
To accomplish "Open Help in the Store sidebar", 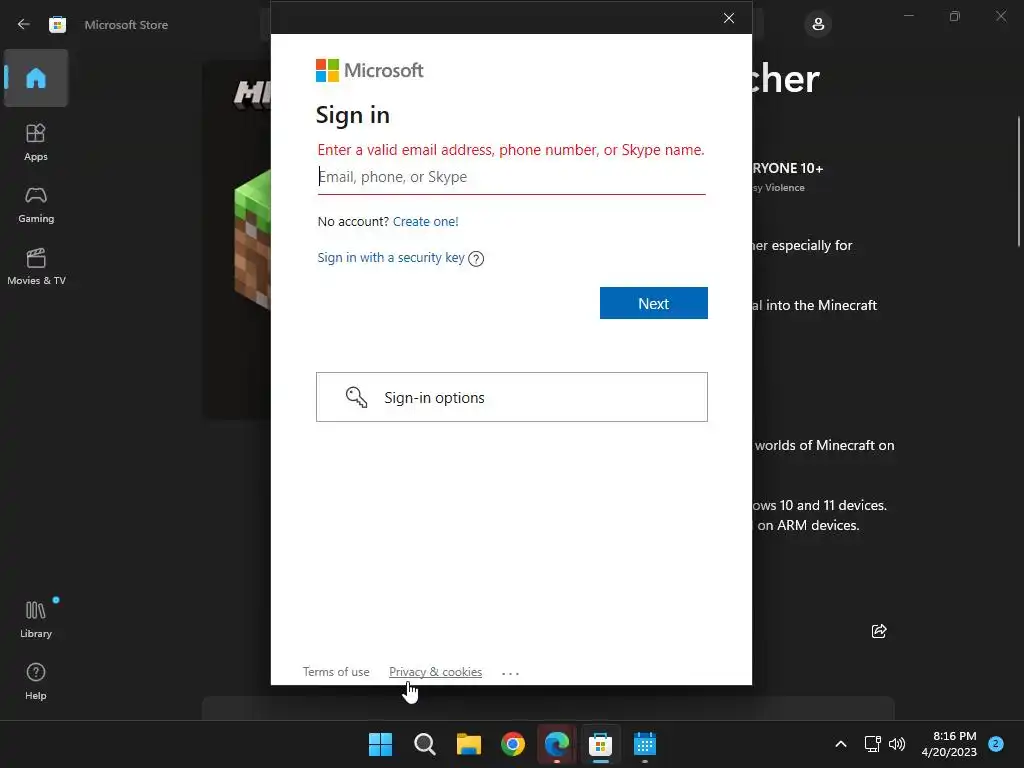I will [x=36, y=682].
